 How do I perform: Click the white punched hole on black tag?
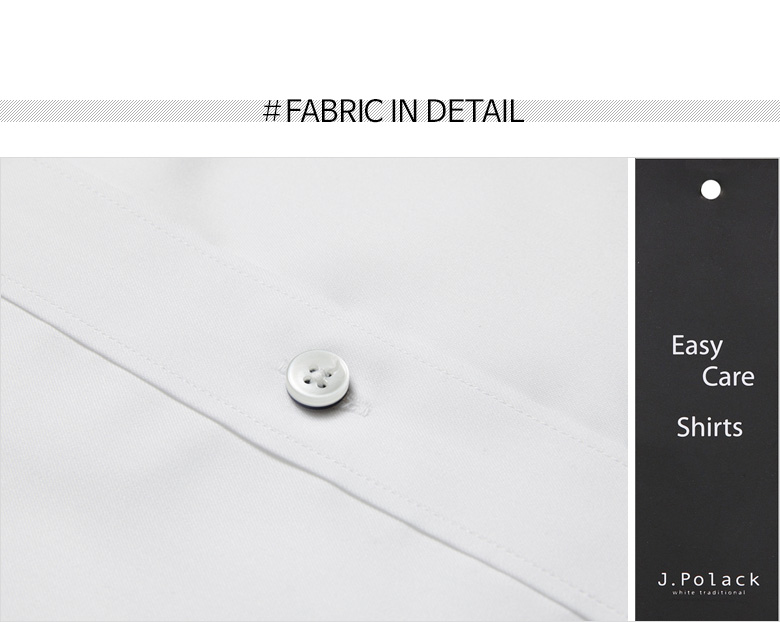click(710, 190)
